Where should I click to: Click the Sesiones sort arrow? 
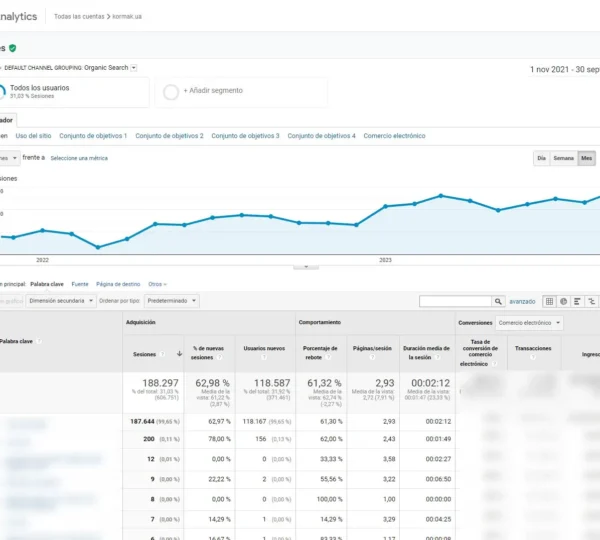pyautogui.click(x=179, y=354)
